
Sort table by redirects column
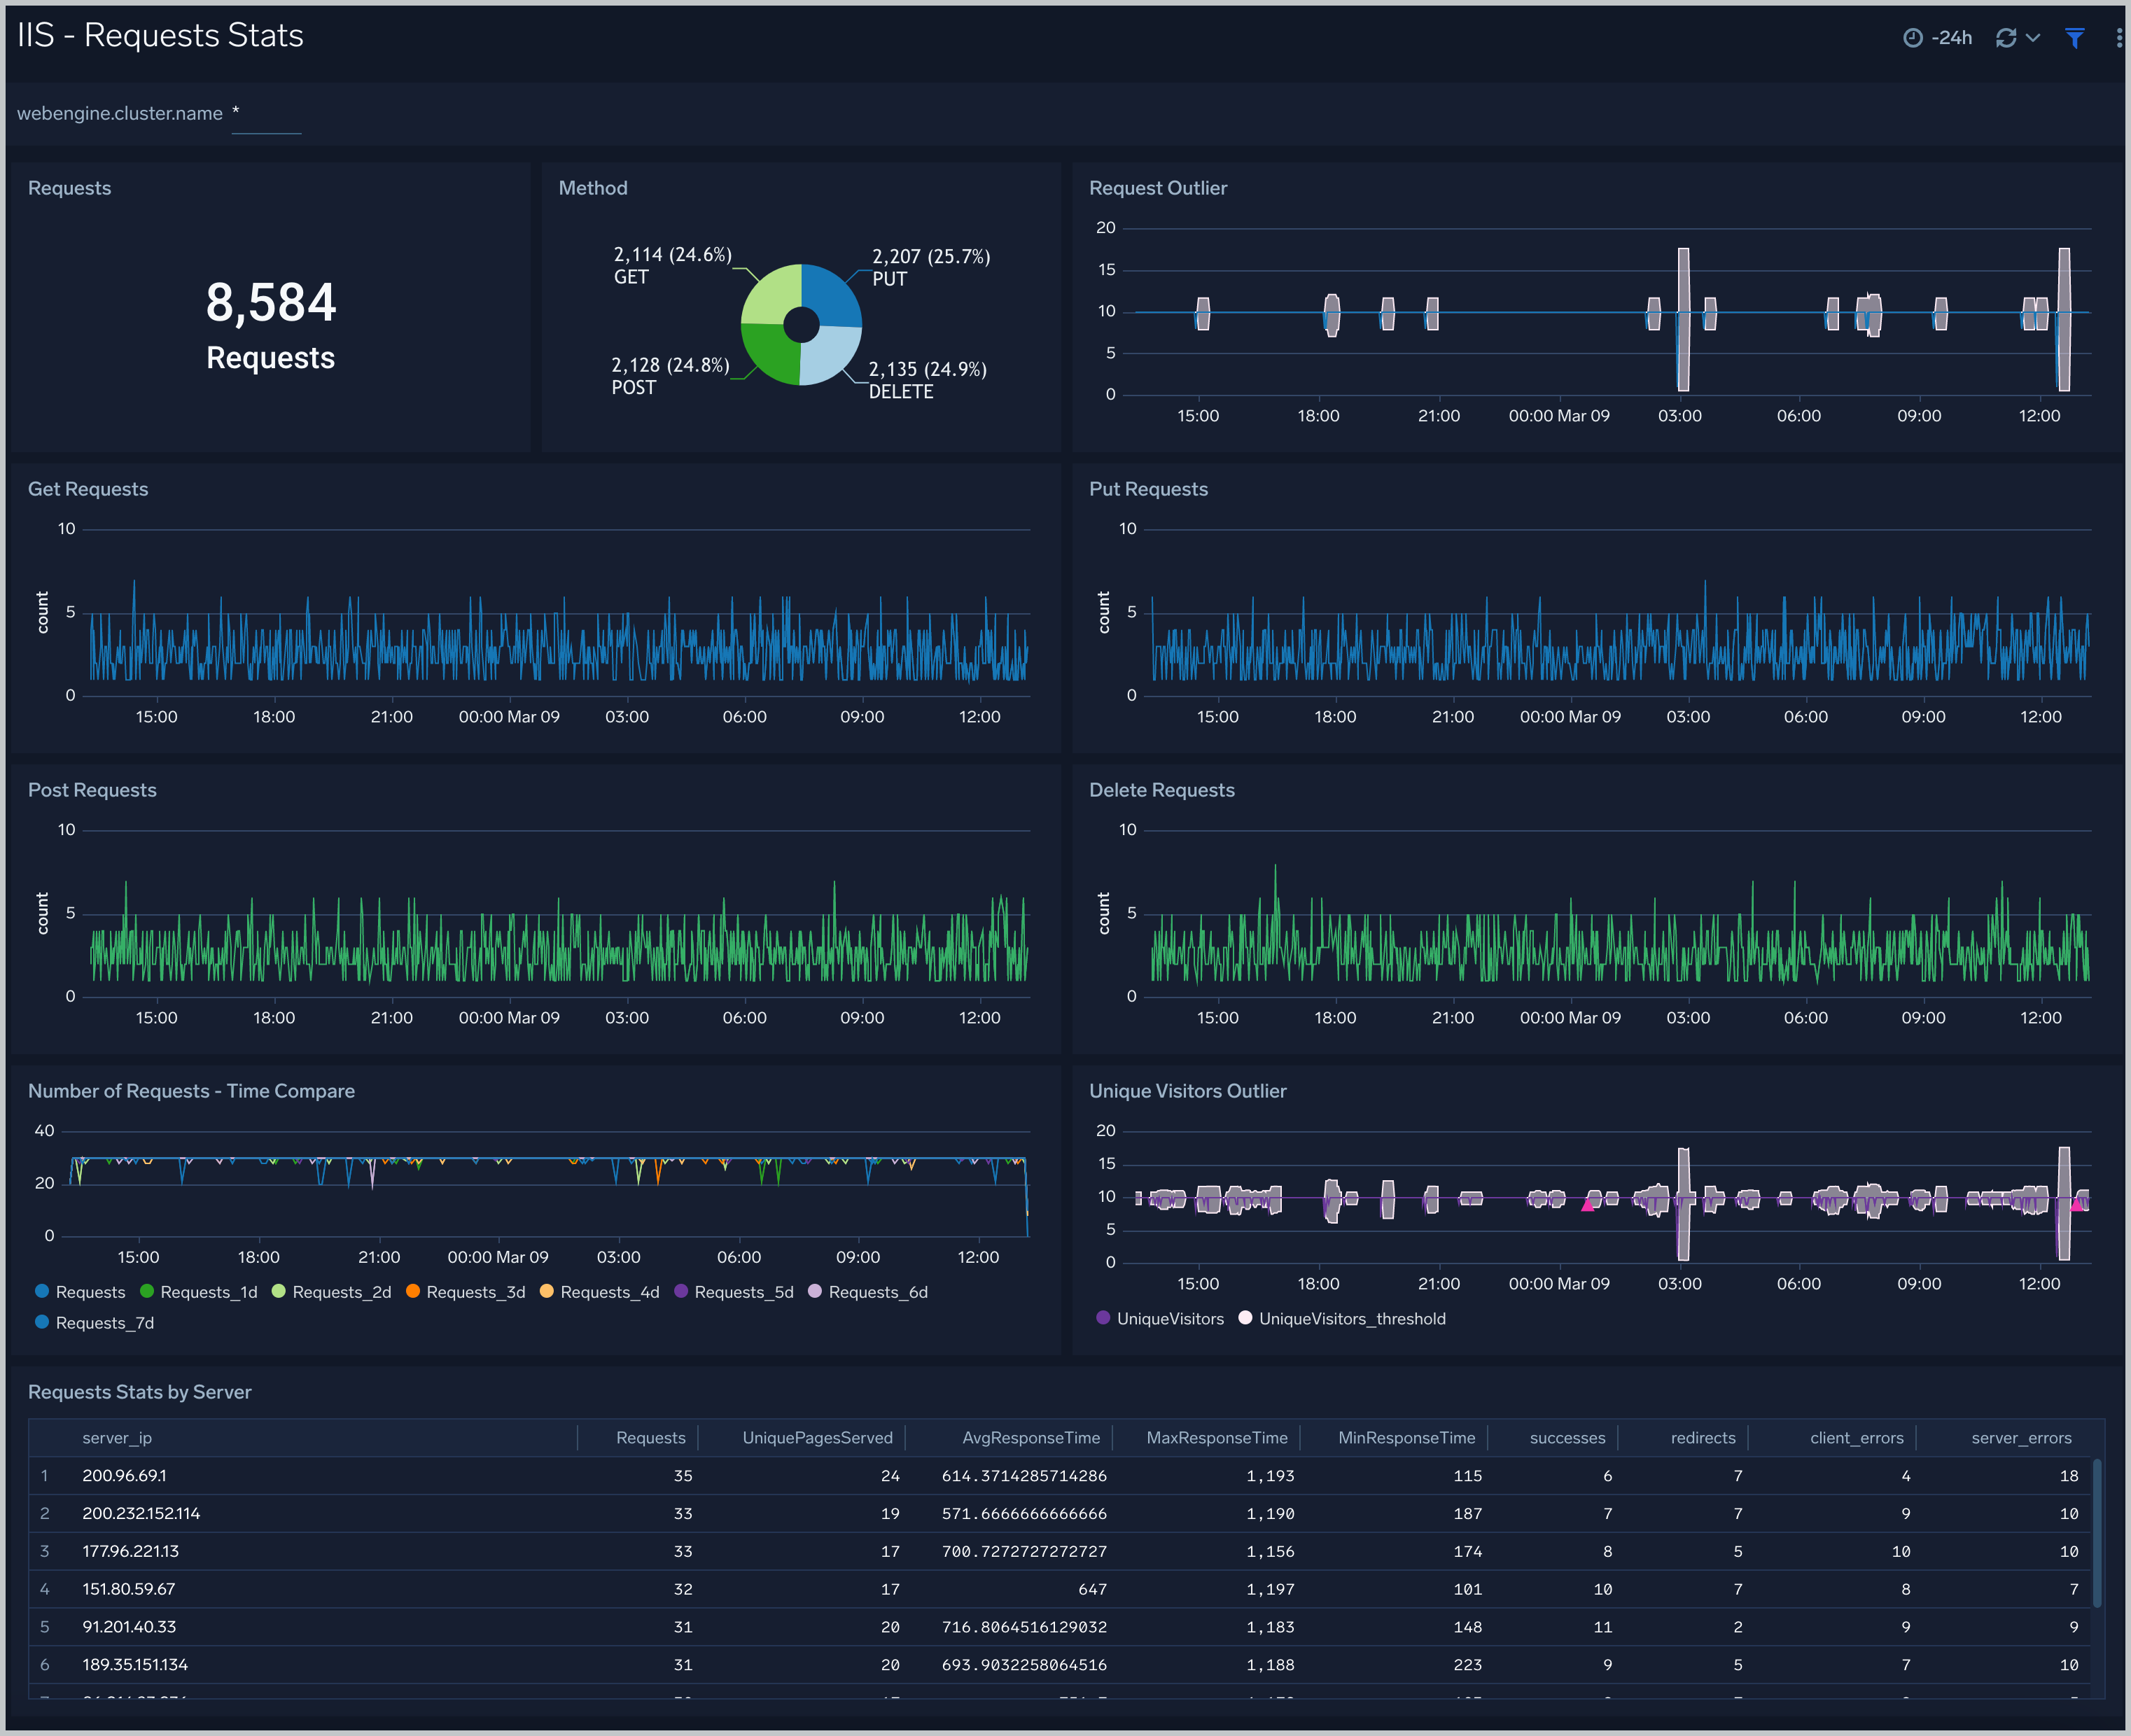1703,1438
